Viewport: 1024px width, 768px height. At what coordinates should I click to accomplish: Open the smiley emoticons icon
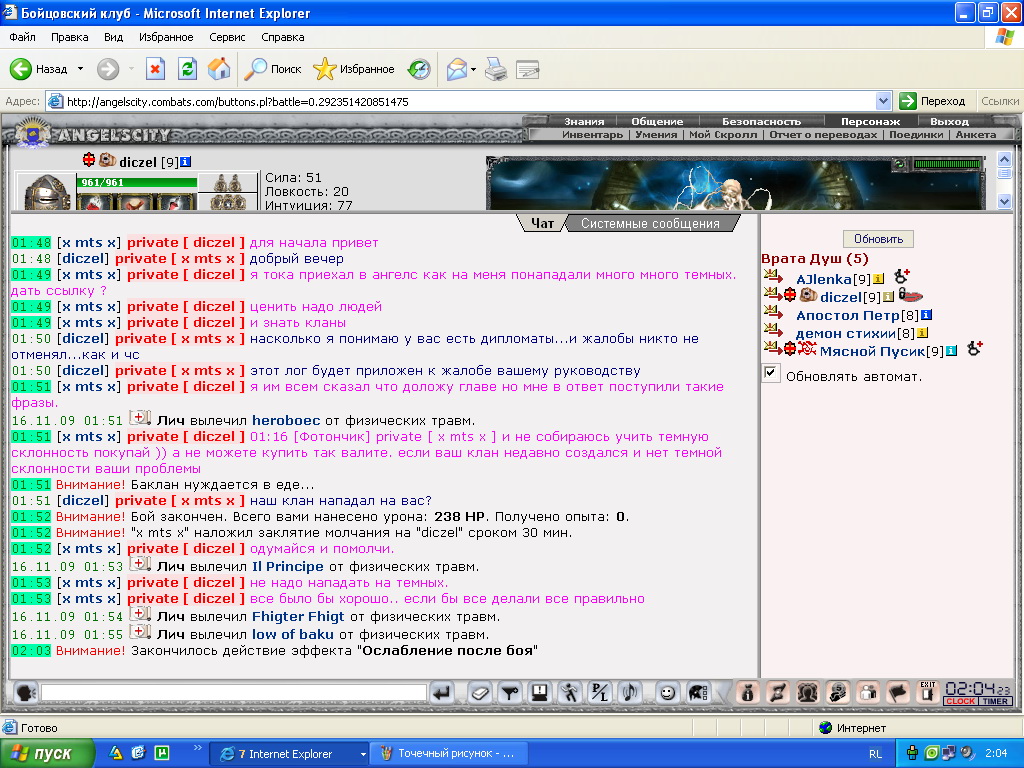(x=667, y=692)
